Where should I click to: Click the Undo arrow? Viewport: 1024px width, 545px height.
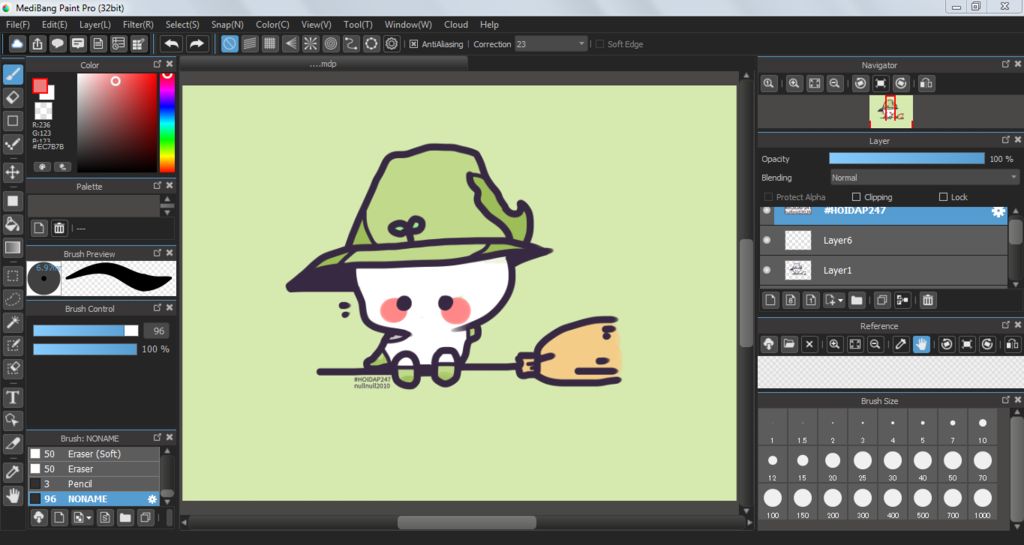coord(172,44)
